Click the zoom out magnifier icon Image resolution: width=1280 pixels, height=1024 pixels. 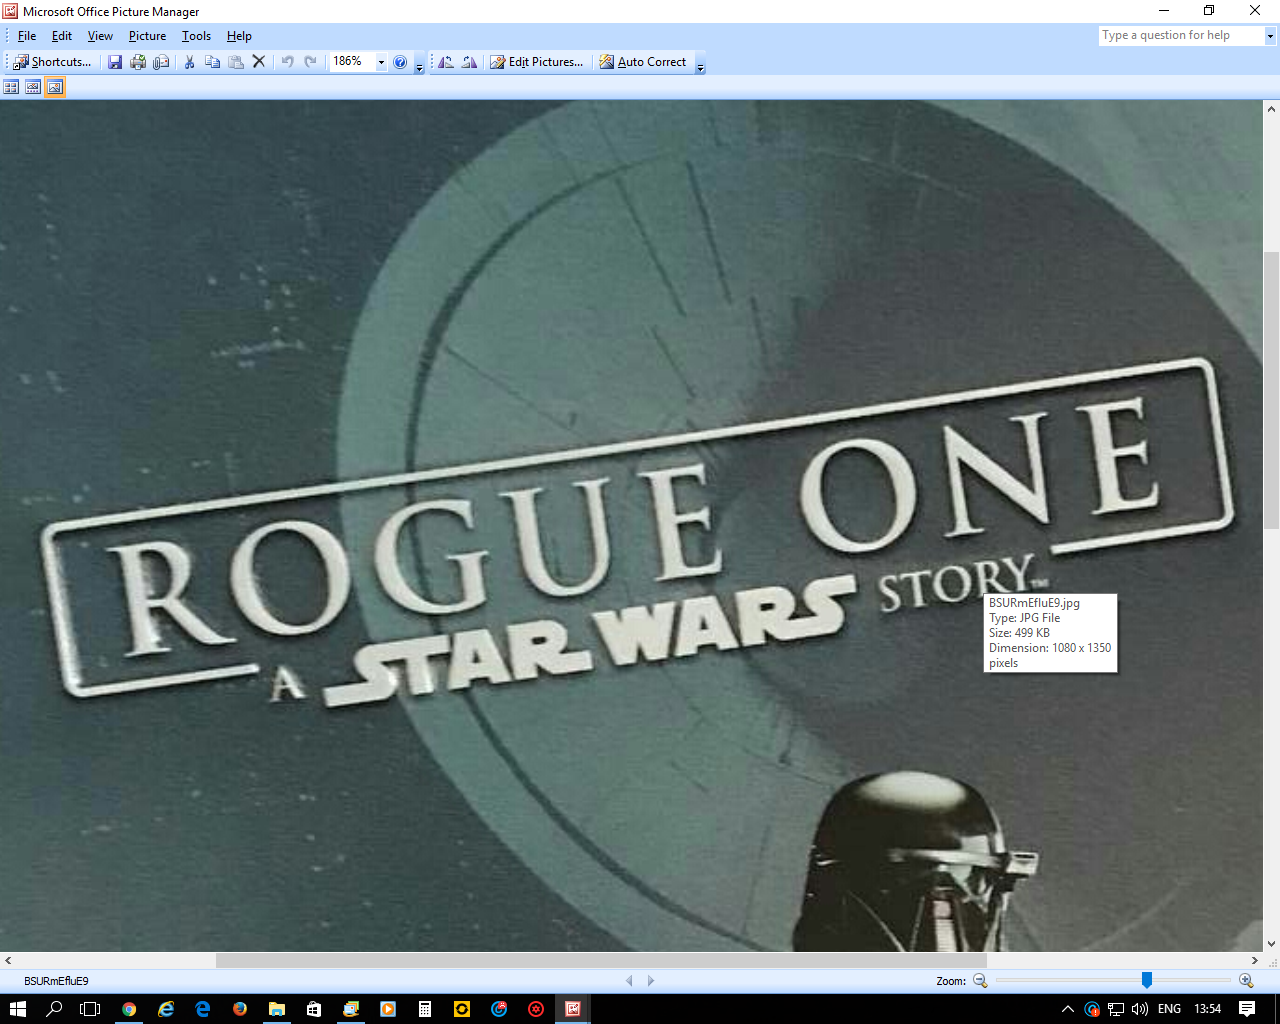980,981
